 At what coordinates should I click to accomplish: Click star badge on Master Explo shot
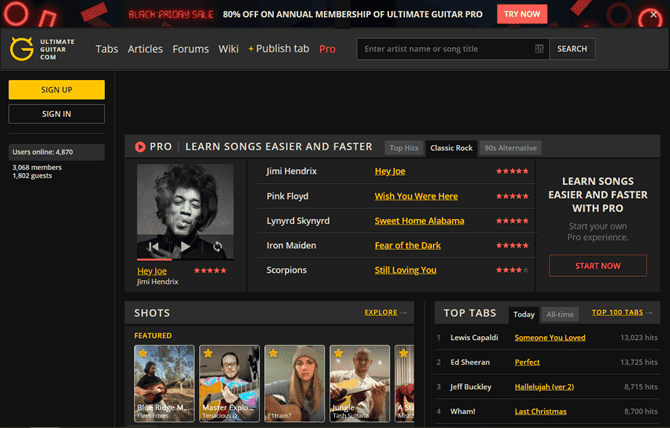[208, 353]
